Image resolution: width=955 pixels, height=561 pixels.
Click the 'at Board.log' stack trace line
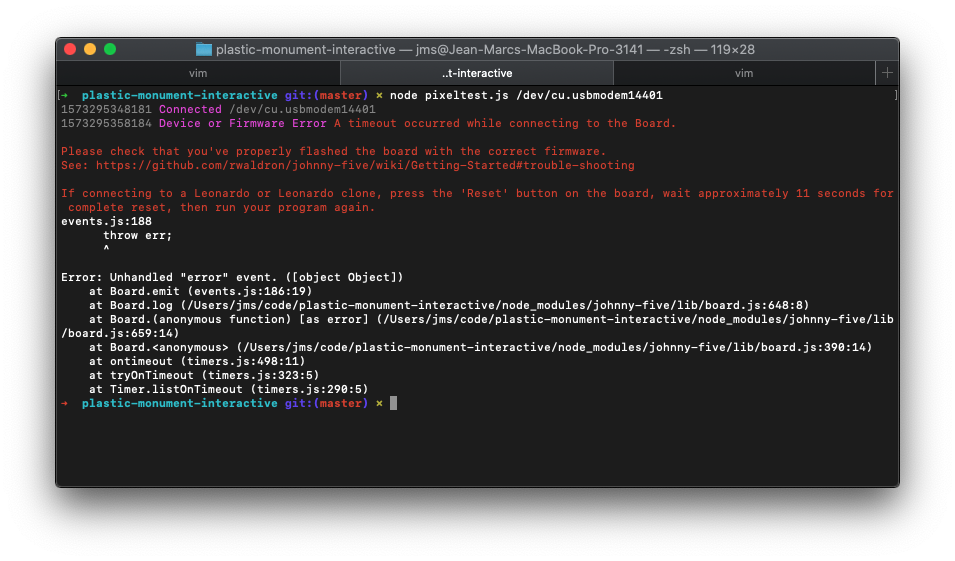449,305
